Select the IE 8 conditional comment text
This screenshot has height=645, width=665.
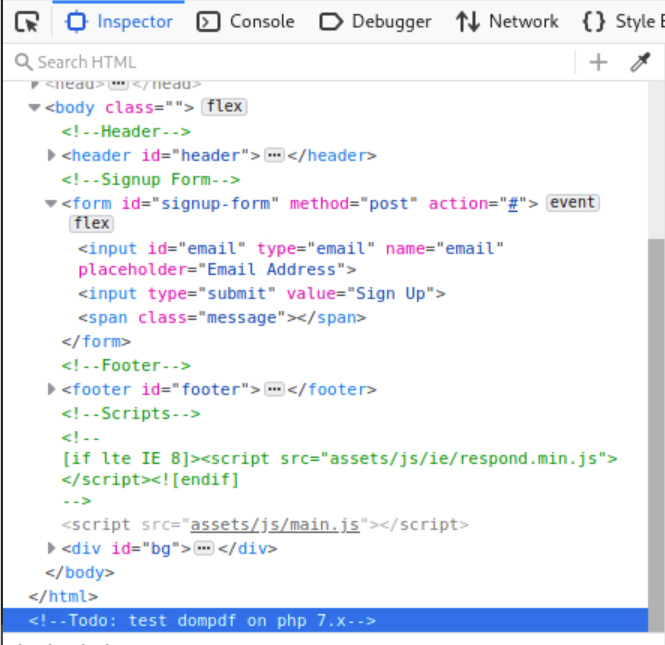click(x=339, y=469)
